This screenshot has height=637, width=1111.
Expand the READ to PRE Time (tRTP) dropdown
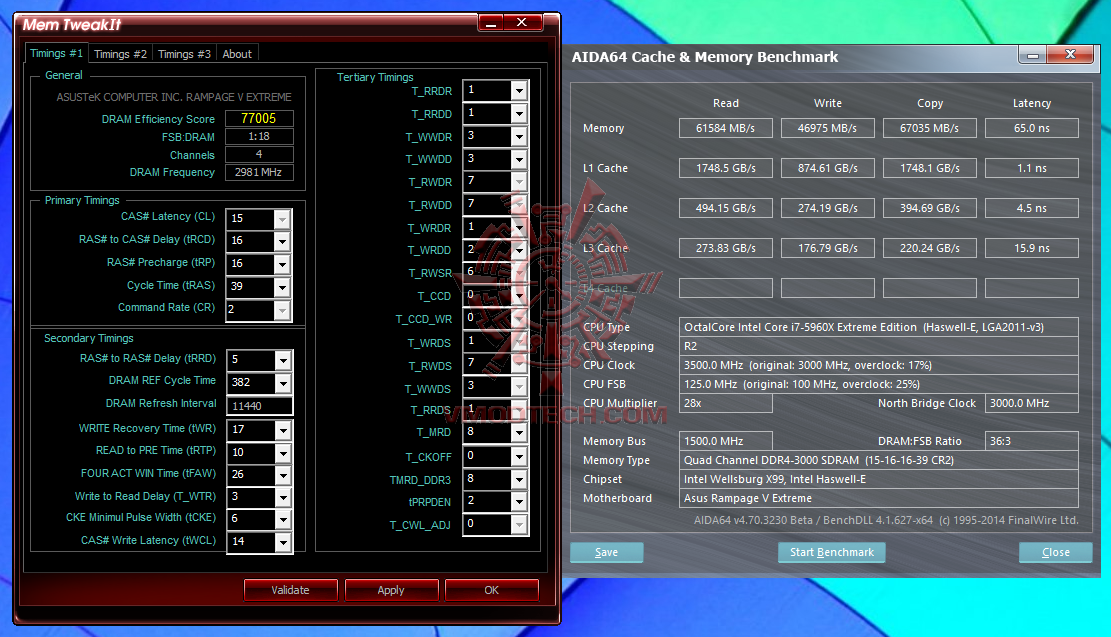point(283,453)
